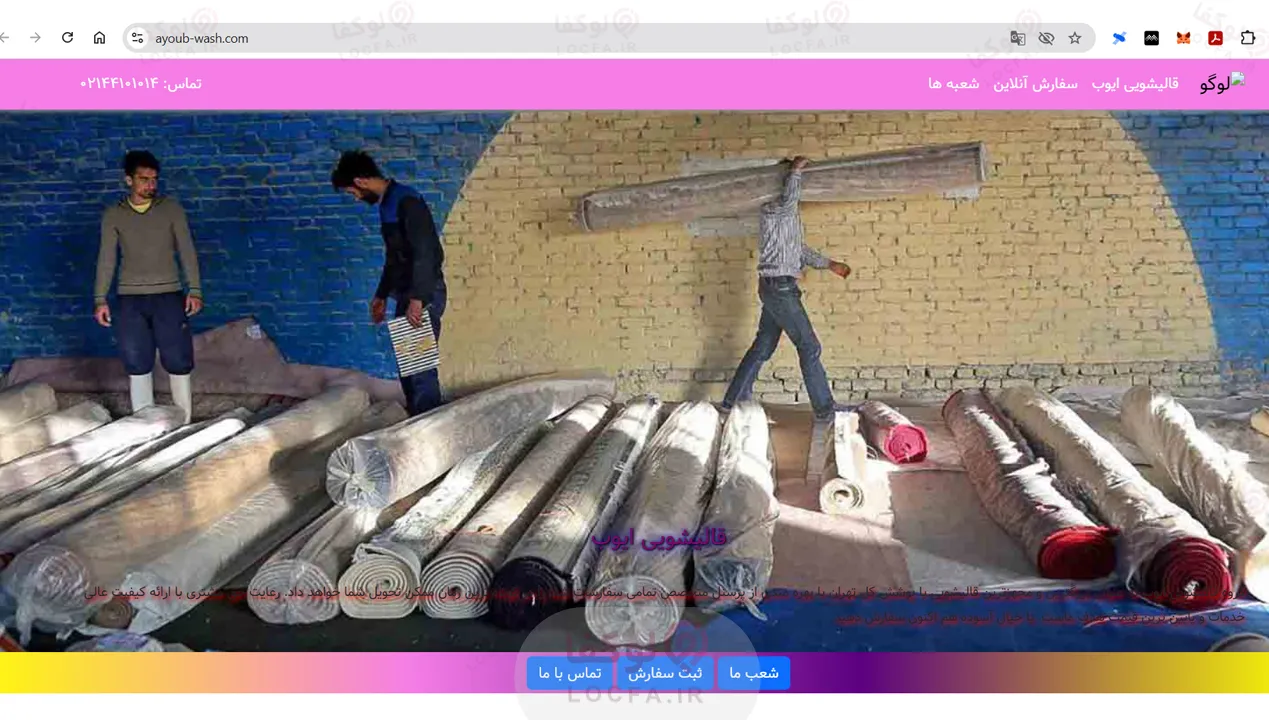Click the تماس با ما button
1269x720 pixels.
(x=570, y=673)
